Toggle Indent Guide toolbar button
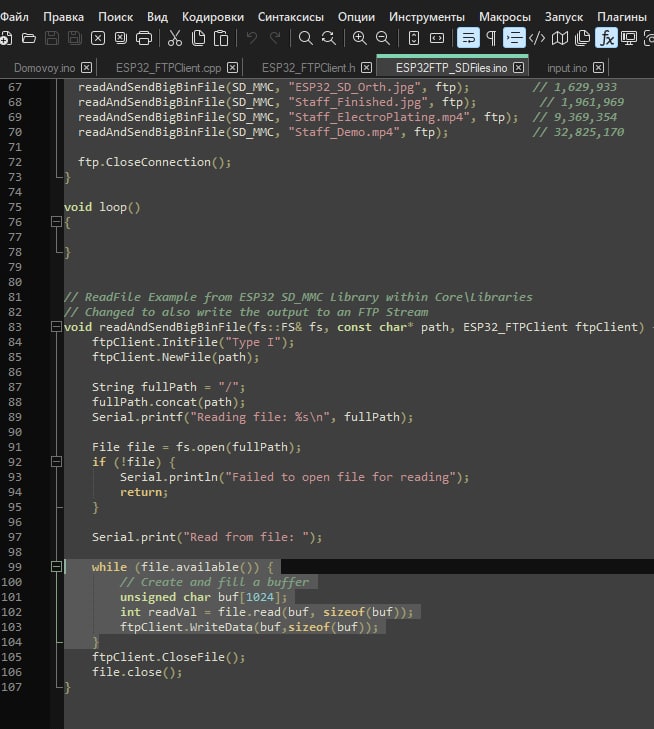This screenshot has width=654, height=729. (x=514, y=38)
